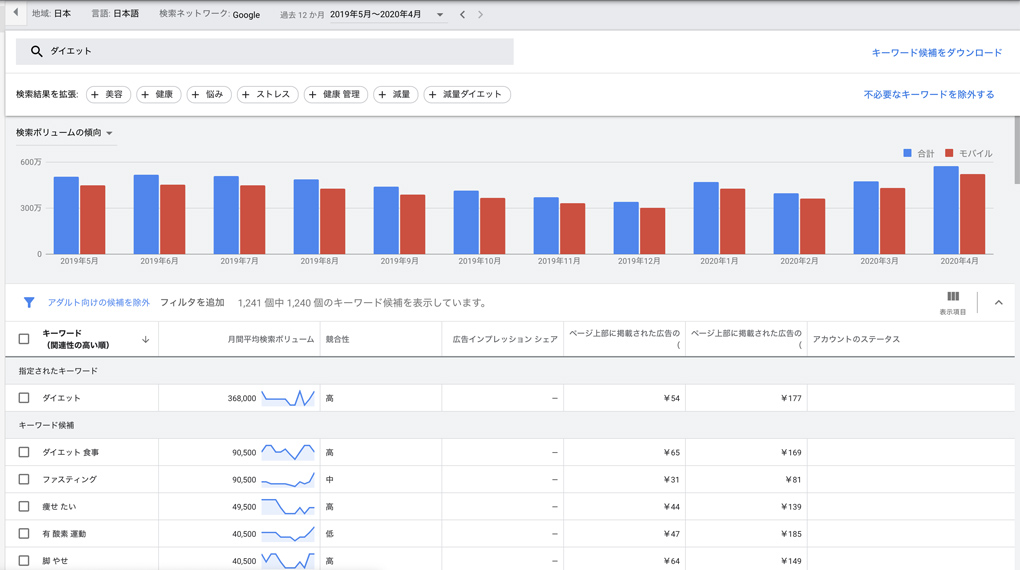Image resolution: width=1020 pixels, height=570 pixels.
Task: Click trend sparkline for ダイエット row
Action: coord(288,398)
